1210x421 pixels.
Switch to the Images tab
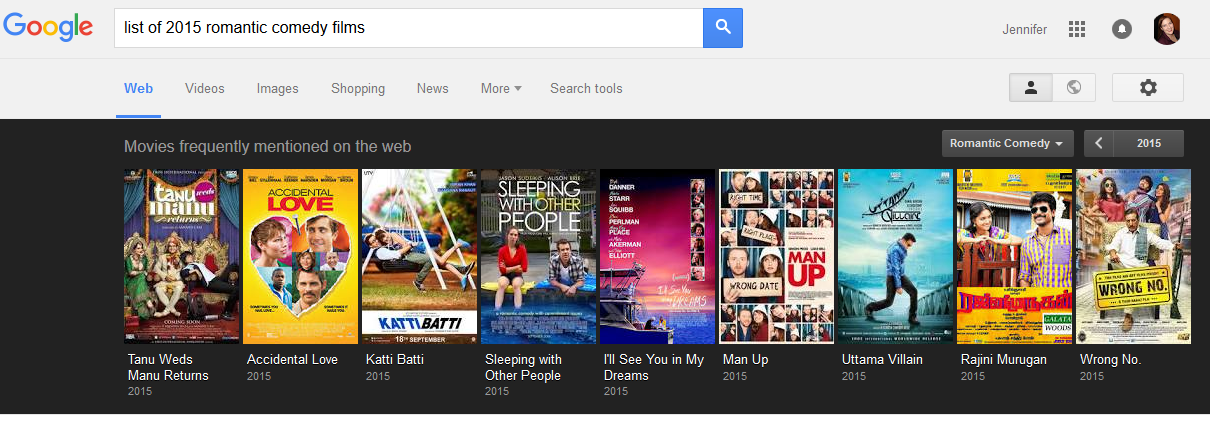[277, 88]
